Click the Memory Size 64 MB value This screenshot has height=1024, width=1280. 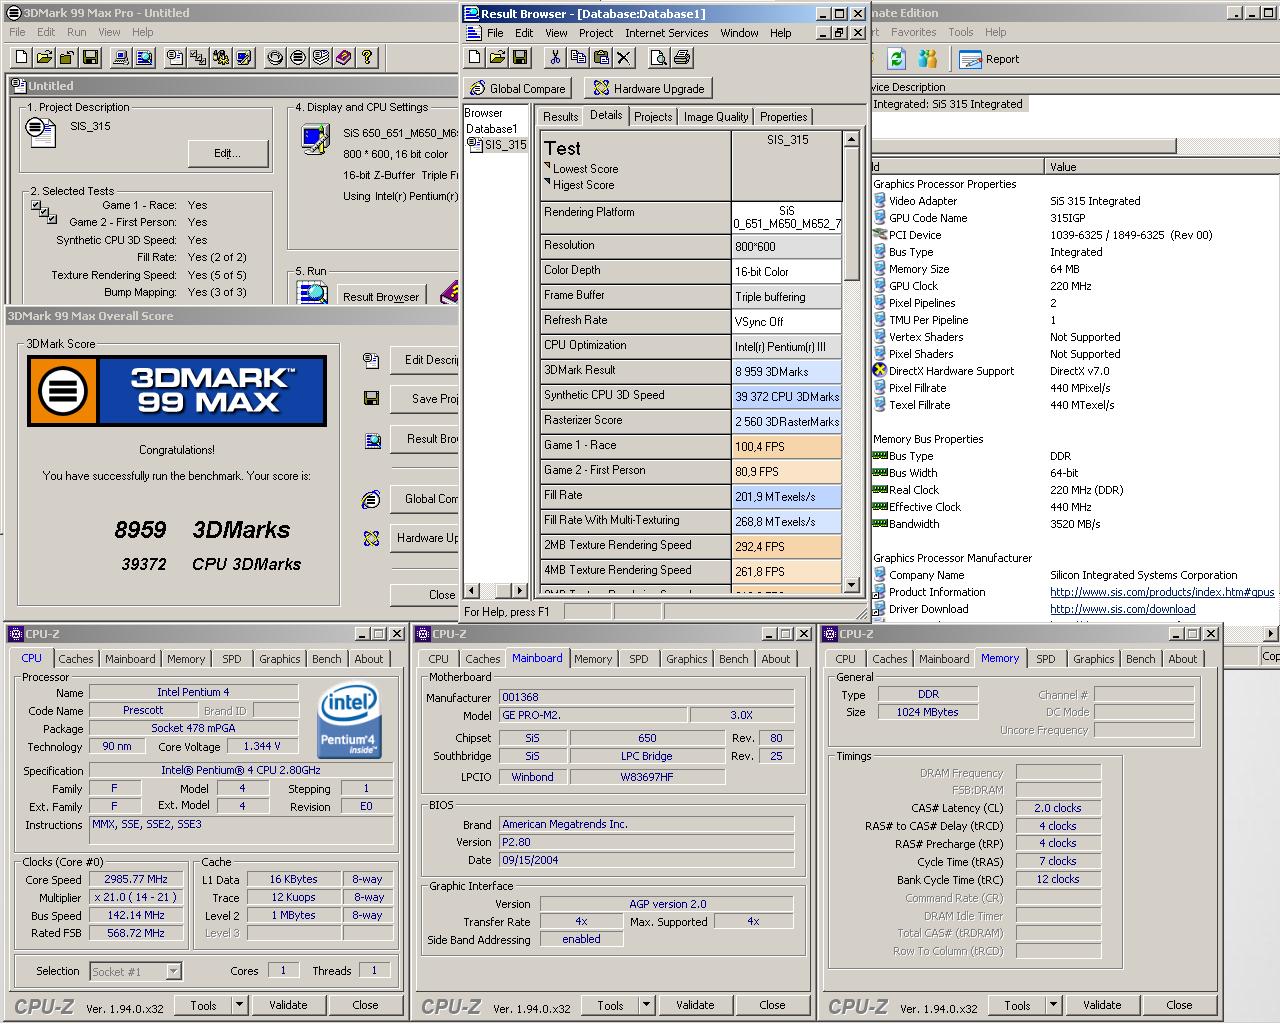[1065, 269]
